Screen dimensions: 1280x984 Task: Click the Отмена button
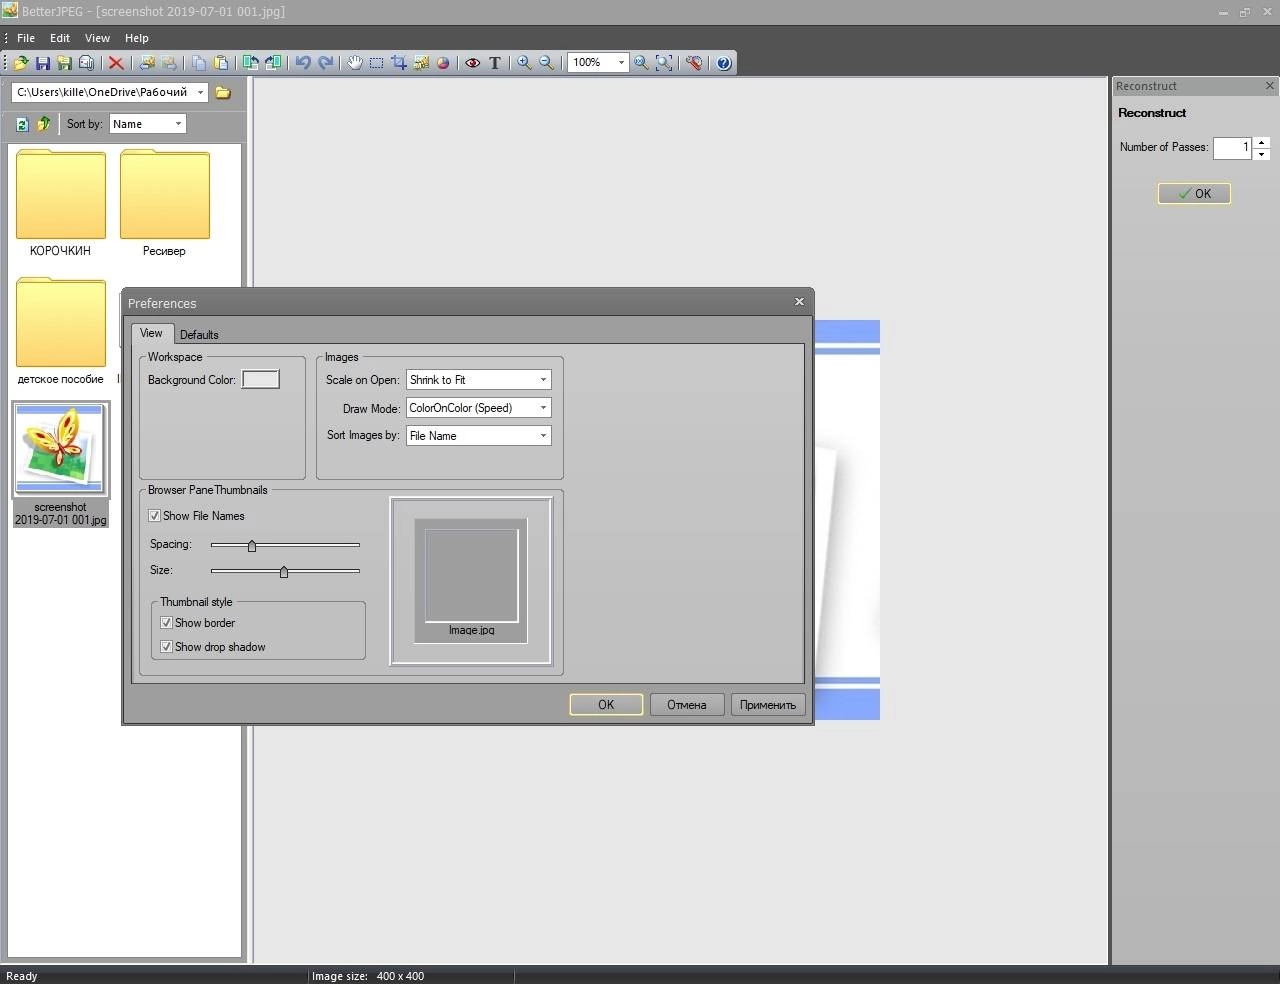pos(687,705)
